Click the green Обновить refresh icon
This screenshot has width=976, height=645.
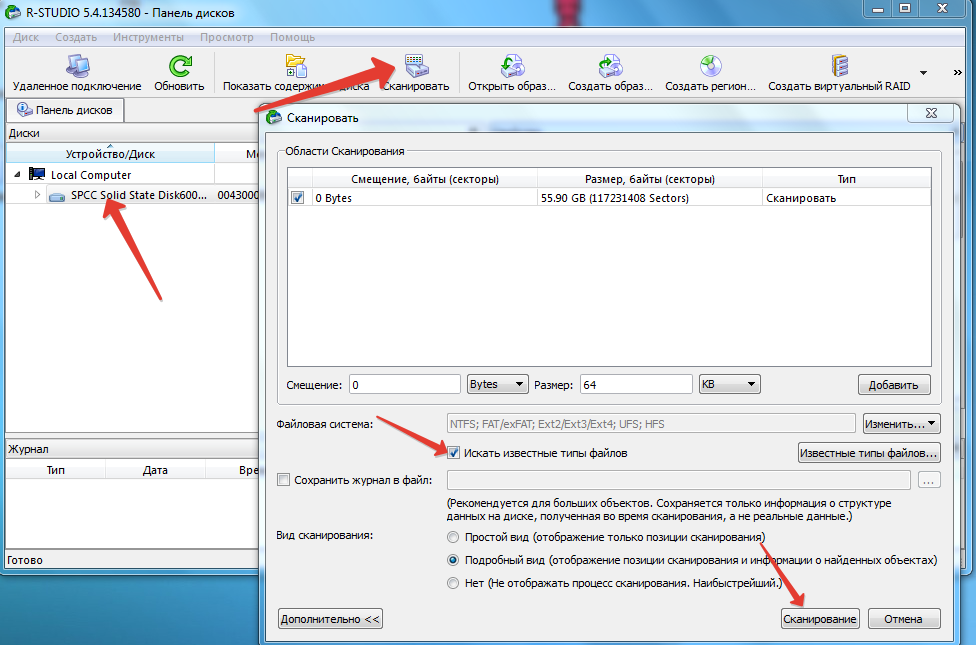tap(179, 66)
